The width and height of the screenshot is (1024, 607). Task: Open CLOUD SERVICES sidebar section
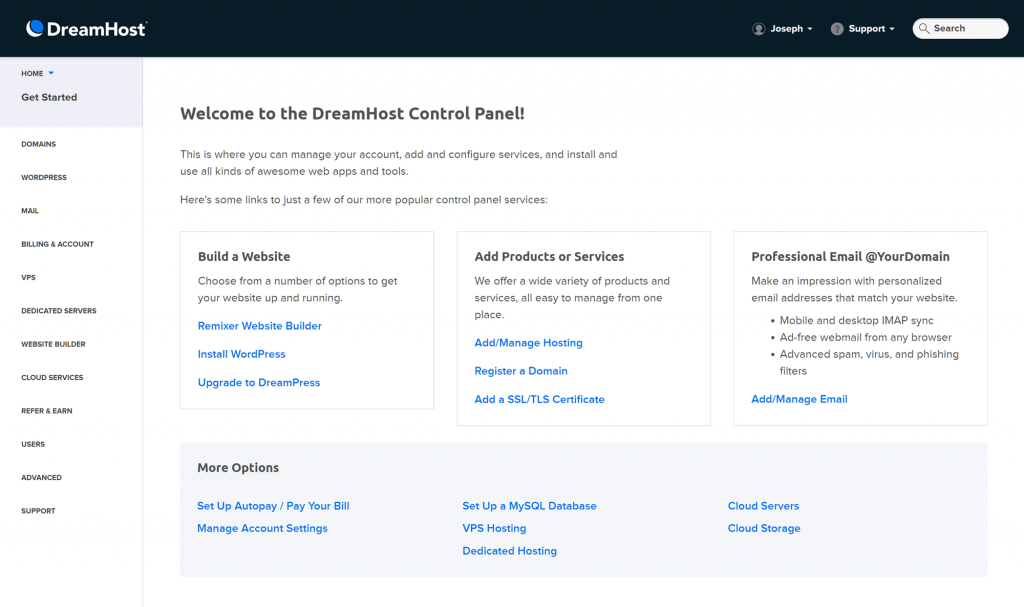coord(52,378)
